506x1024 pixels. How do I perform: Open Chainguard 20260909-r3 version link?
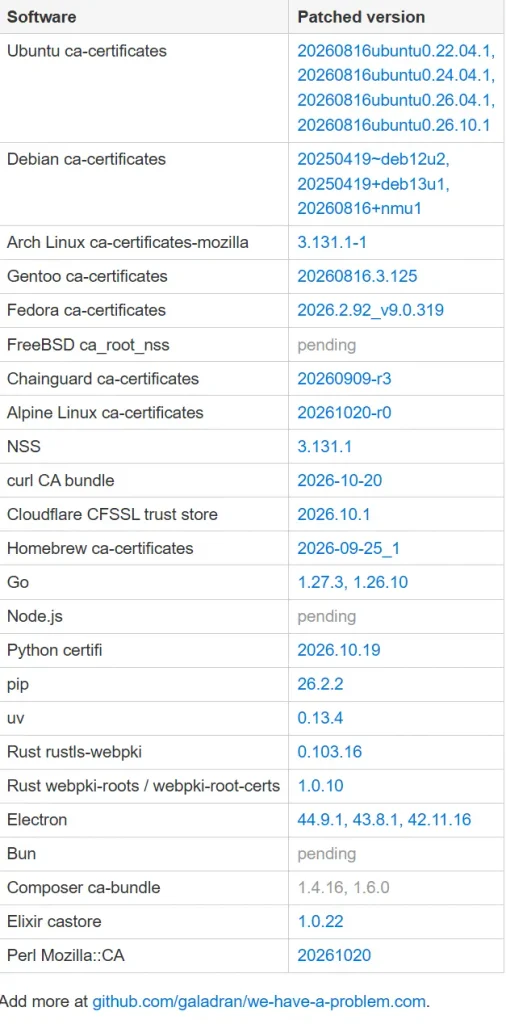click(344, 379)
